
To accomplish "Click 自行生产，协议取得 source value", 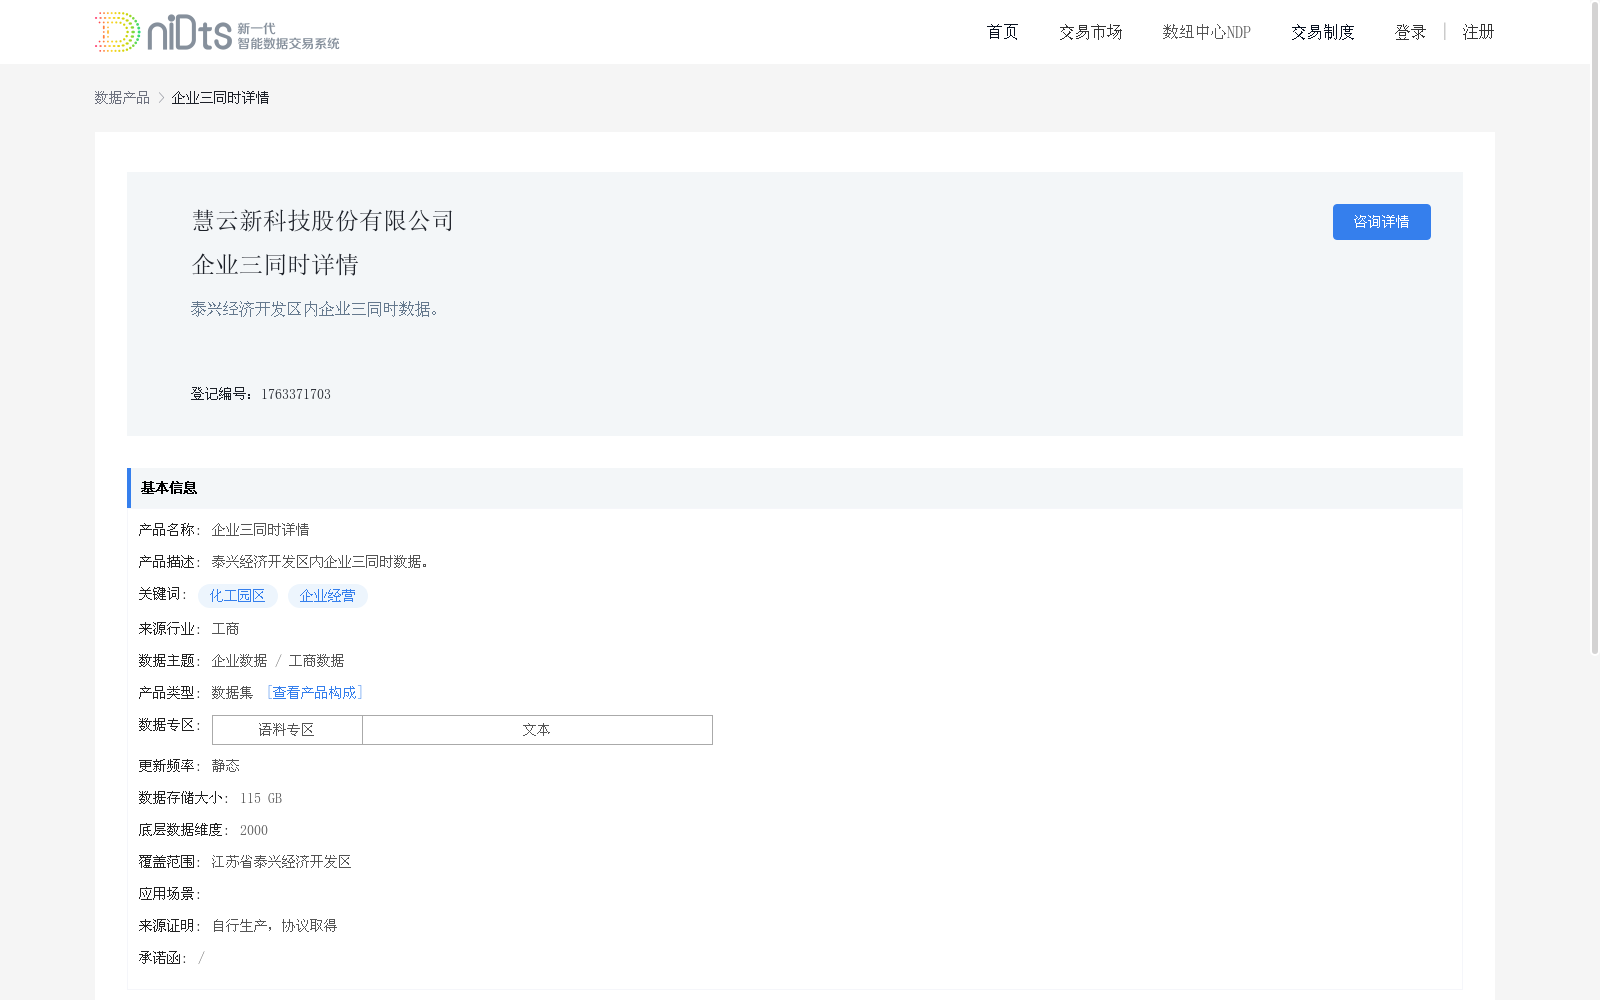I will point(274,926).
